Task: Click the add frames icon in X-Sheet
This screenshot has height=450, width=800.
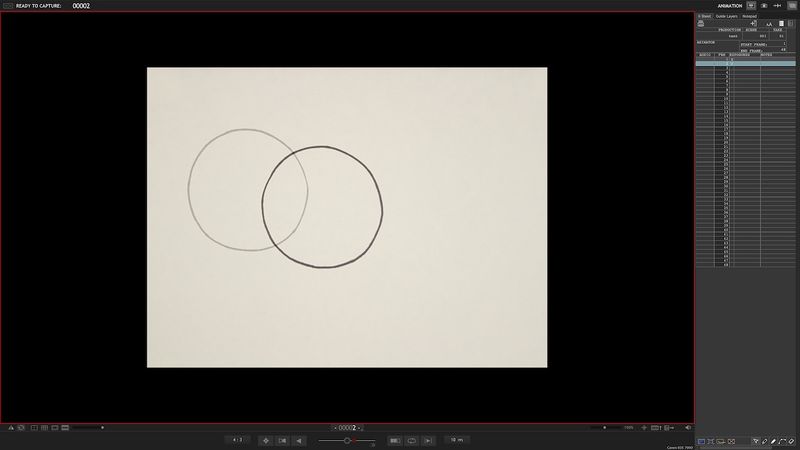Action: [754, 23]
